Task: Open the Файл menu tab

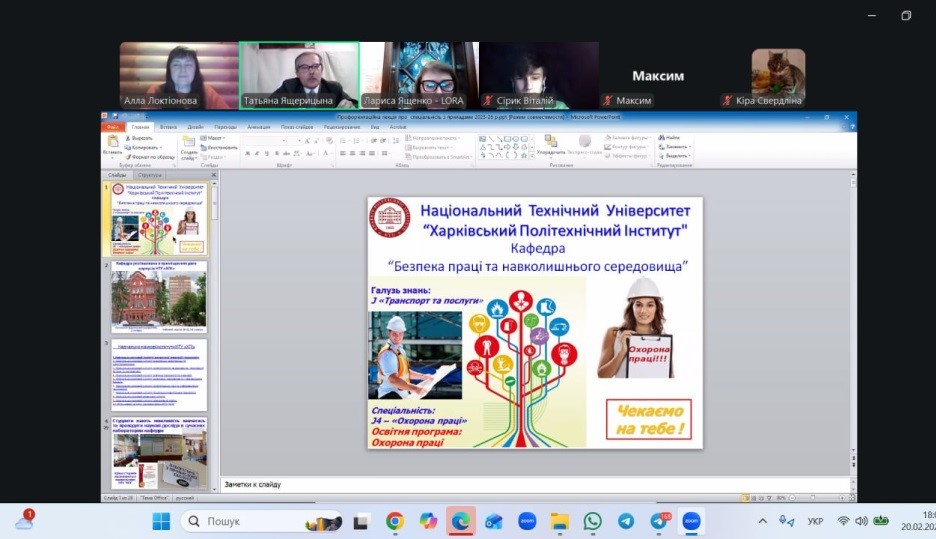Action: [113, 127]
